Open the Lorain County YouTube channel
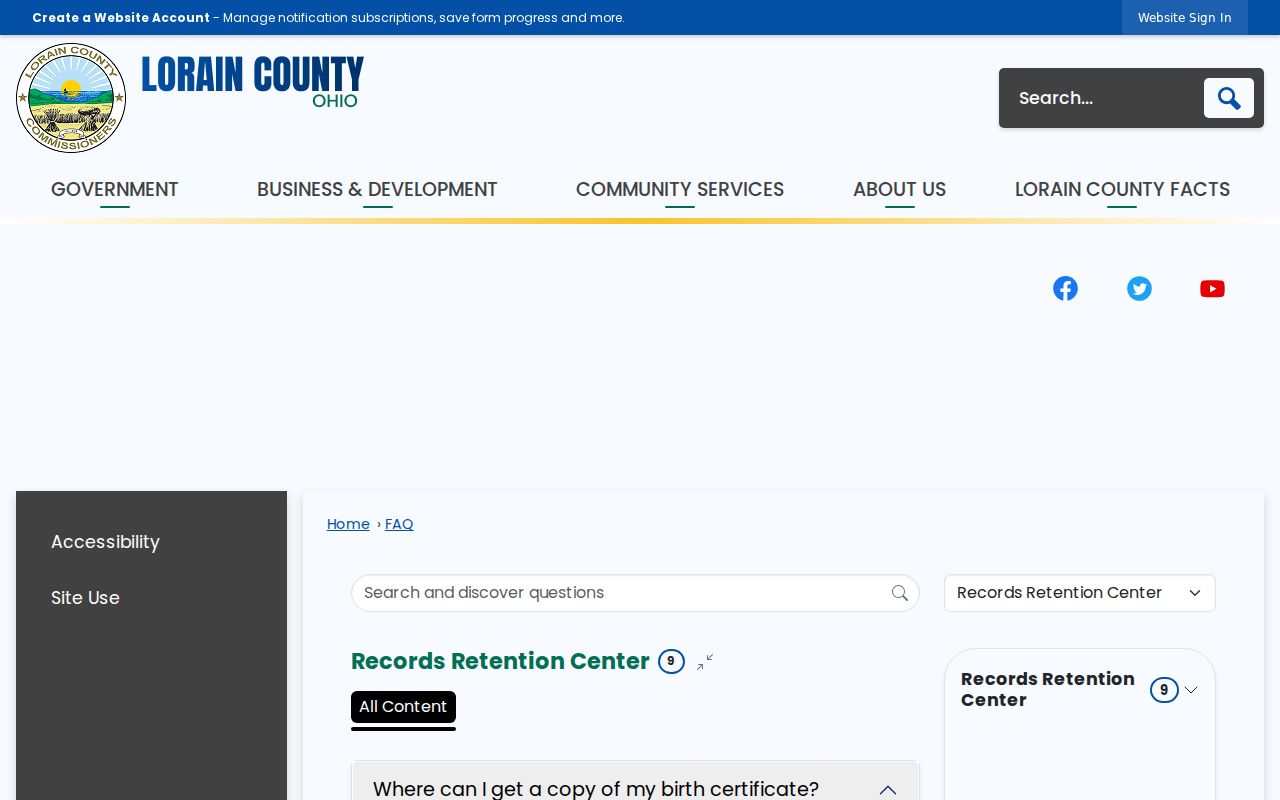The width and height of the screenshot is (1280, 800). (1212, 289)
